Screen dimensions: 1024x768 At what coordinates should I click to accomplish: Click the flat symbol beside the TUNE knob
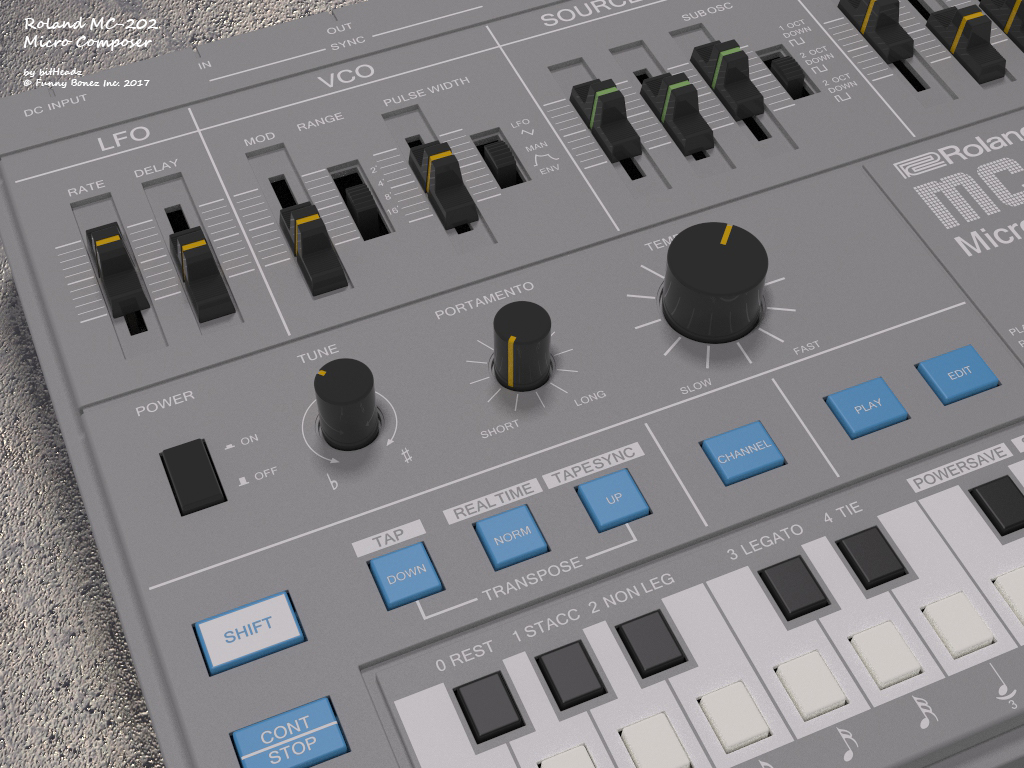pos(333,481)
